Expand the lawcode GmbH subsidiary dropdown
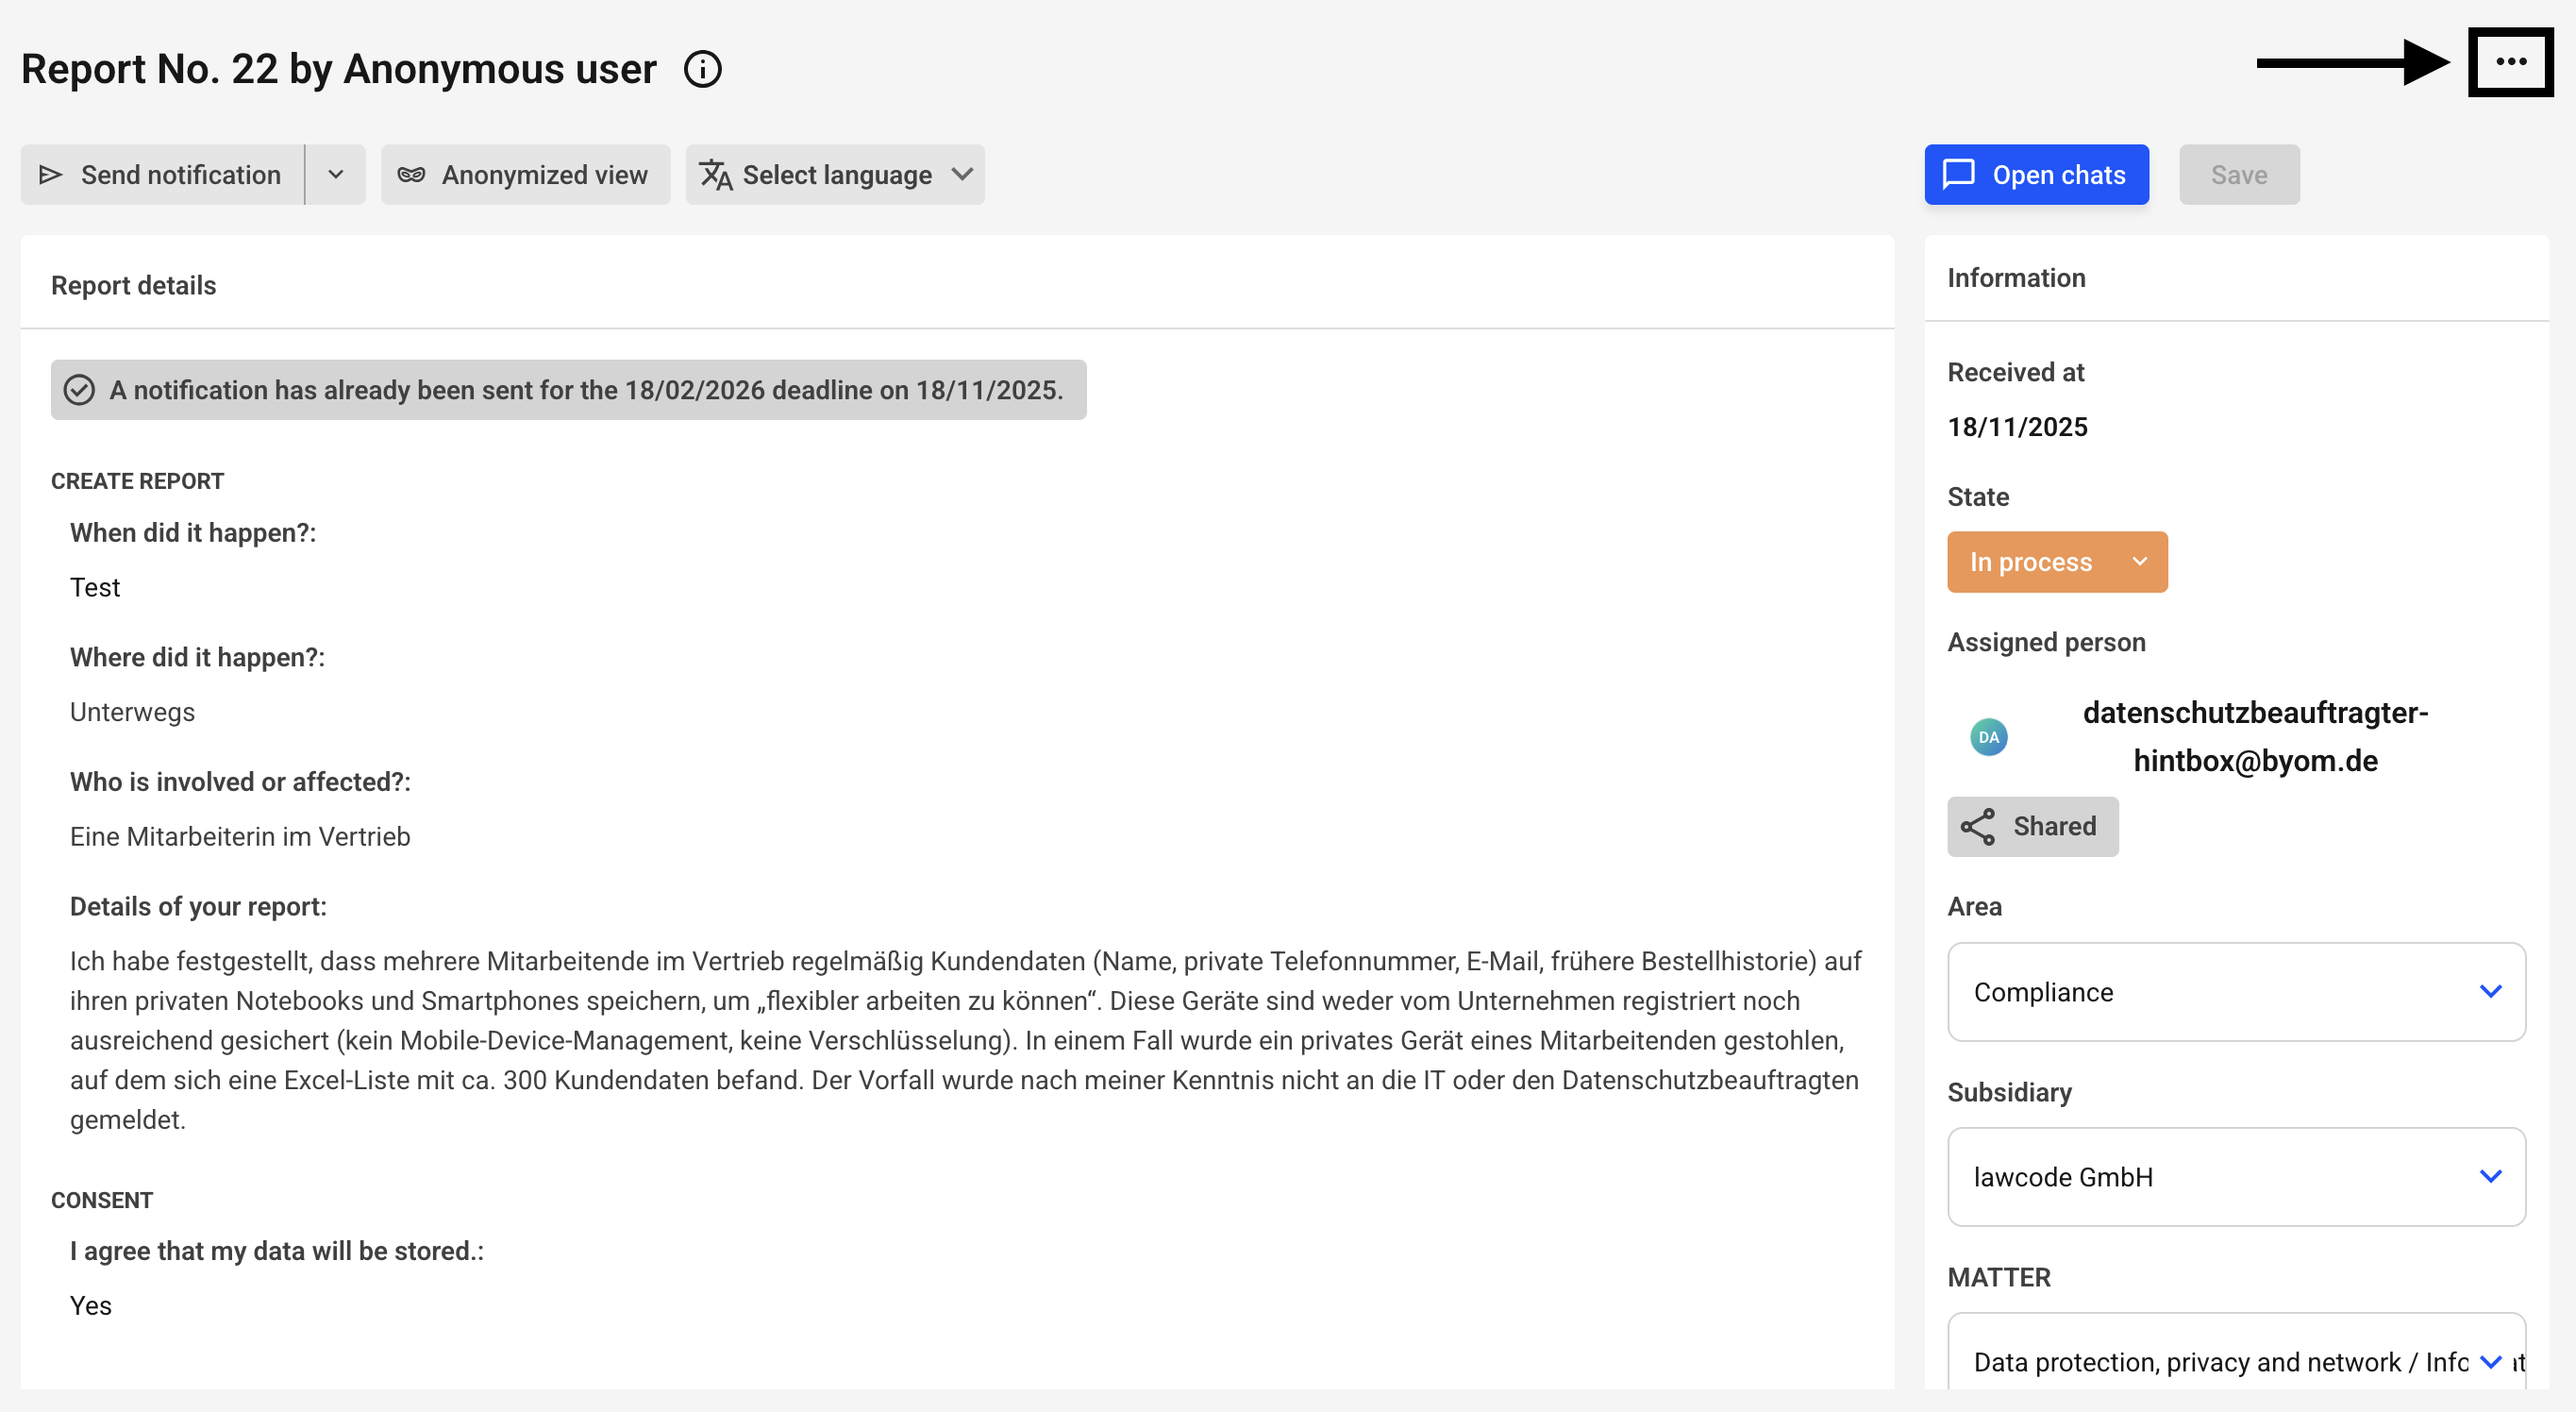Viewport: 2576px width, 1412px height. click(2235, 1177)
